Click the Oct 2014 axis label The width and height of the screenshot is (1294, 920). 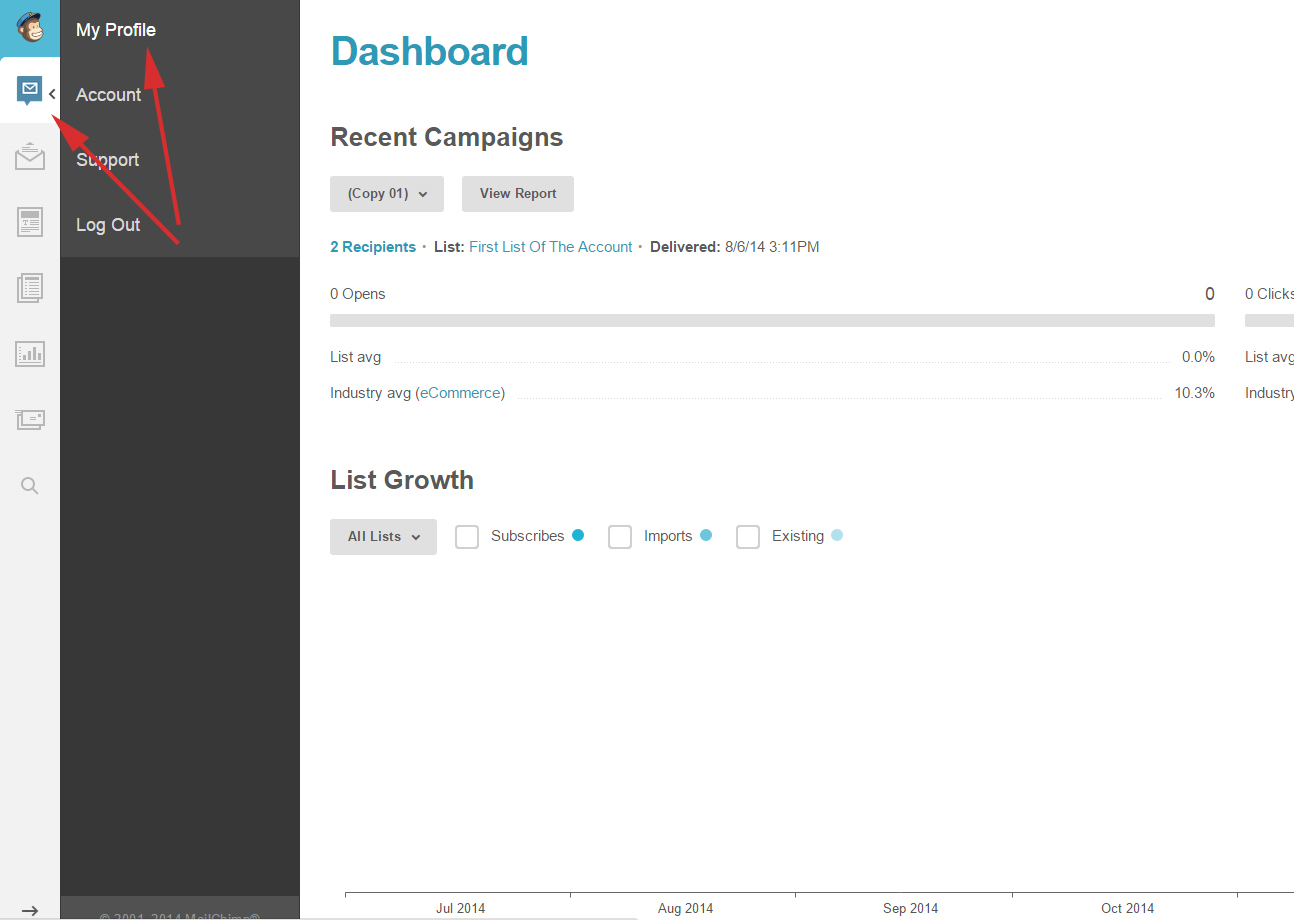pos(1127,908)
